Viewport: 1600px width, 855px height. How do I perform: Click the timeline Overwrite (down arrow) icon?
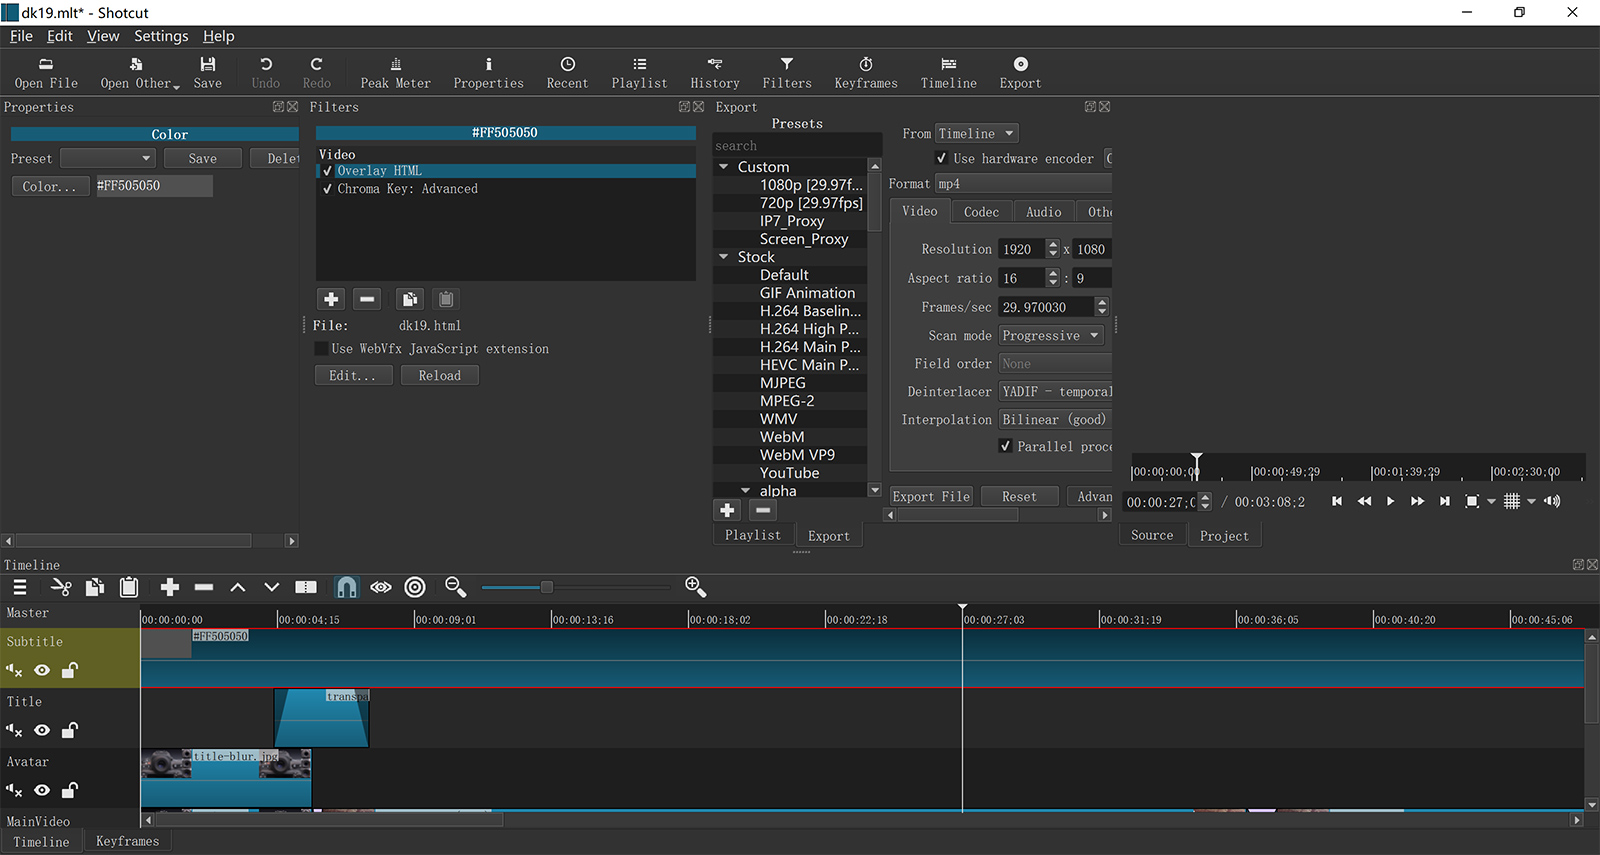(x=272, y=587)
